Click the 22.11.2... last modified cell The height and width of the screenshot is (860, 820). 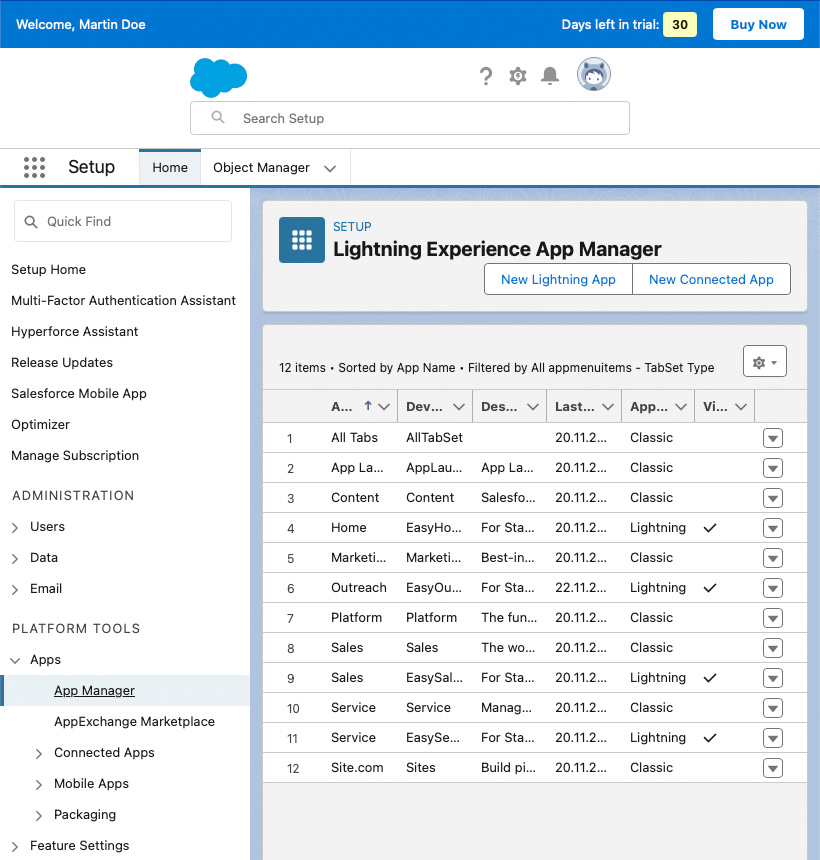pos(581,587)
